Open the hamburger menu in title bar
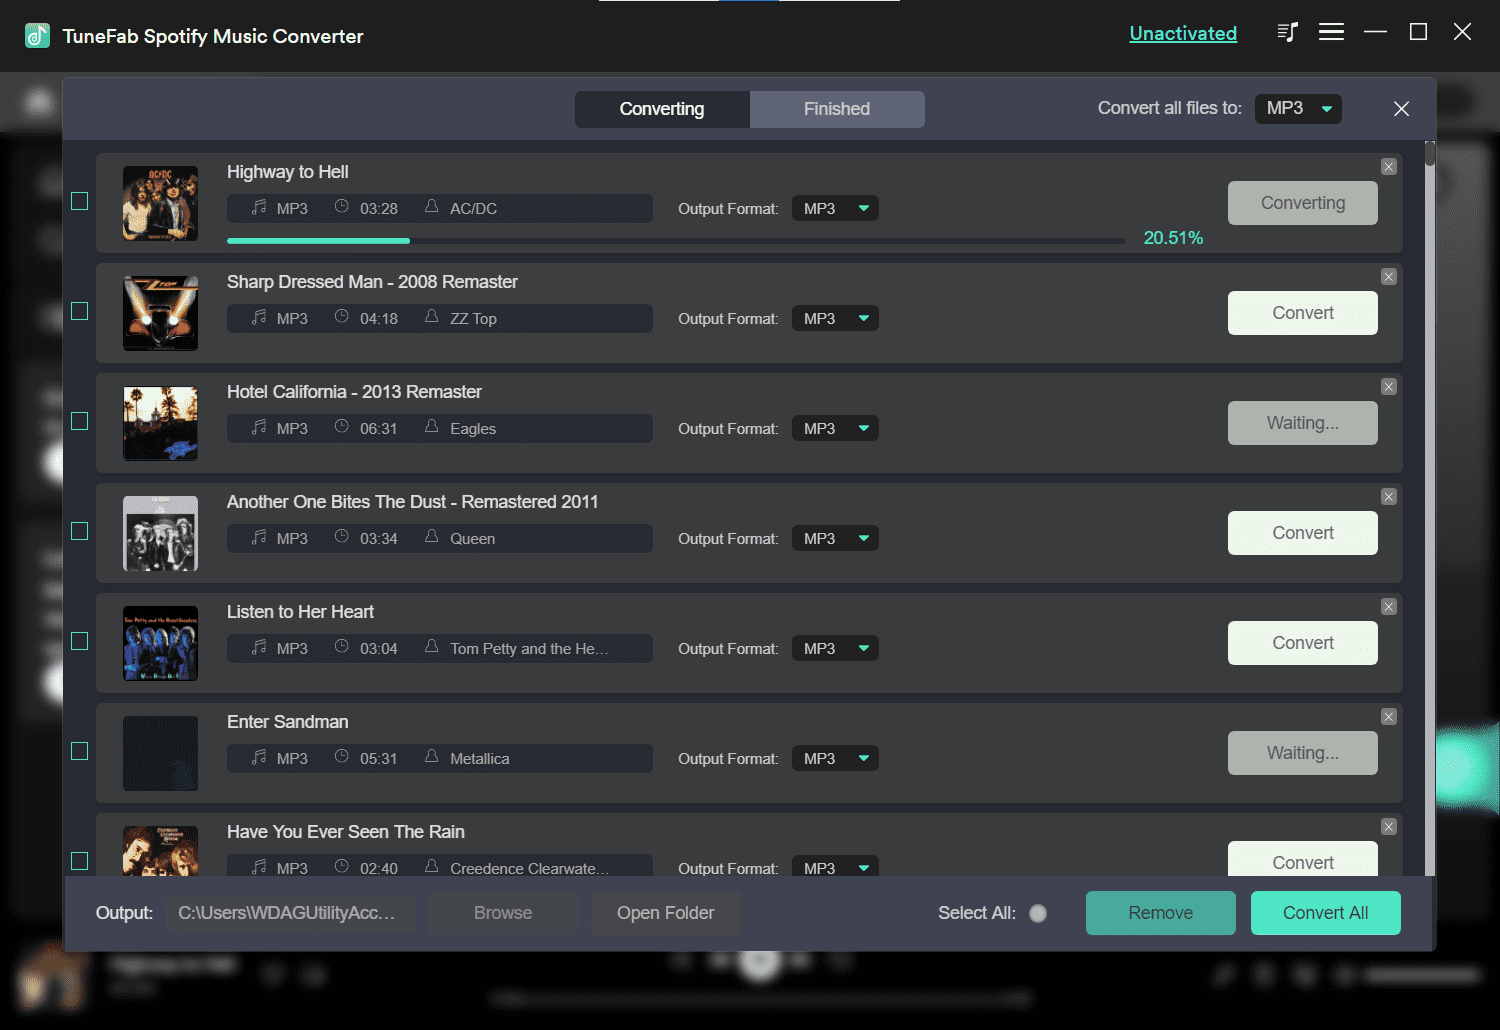 1331,32
